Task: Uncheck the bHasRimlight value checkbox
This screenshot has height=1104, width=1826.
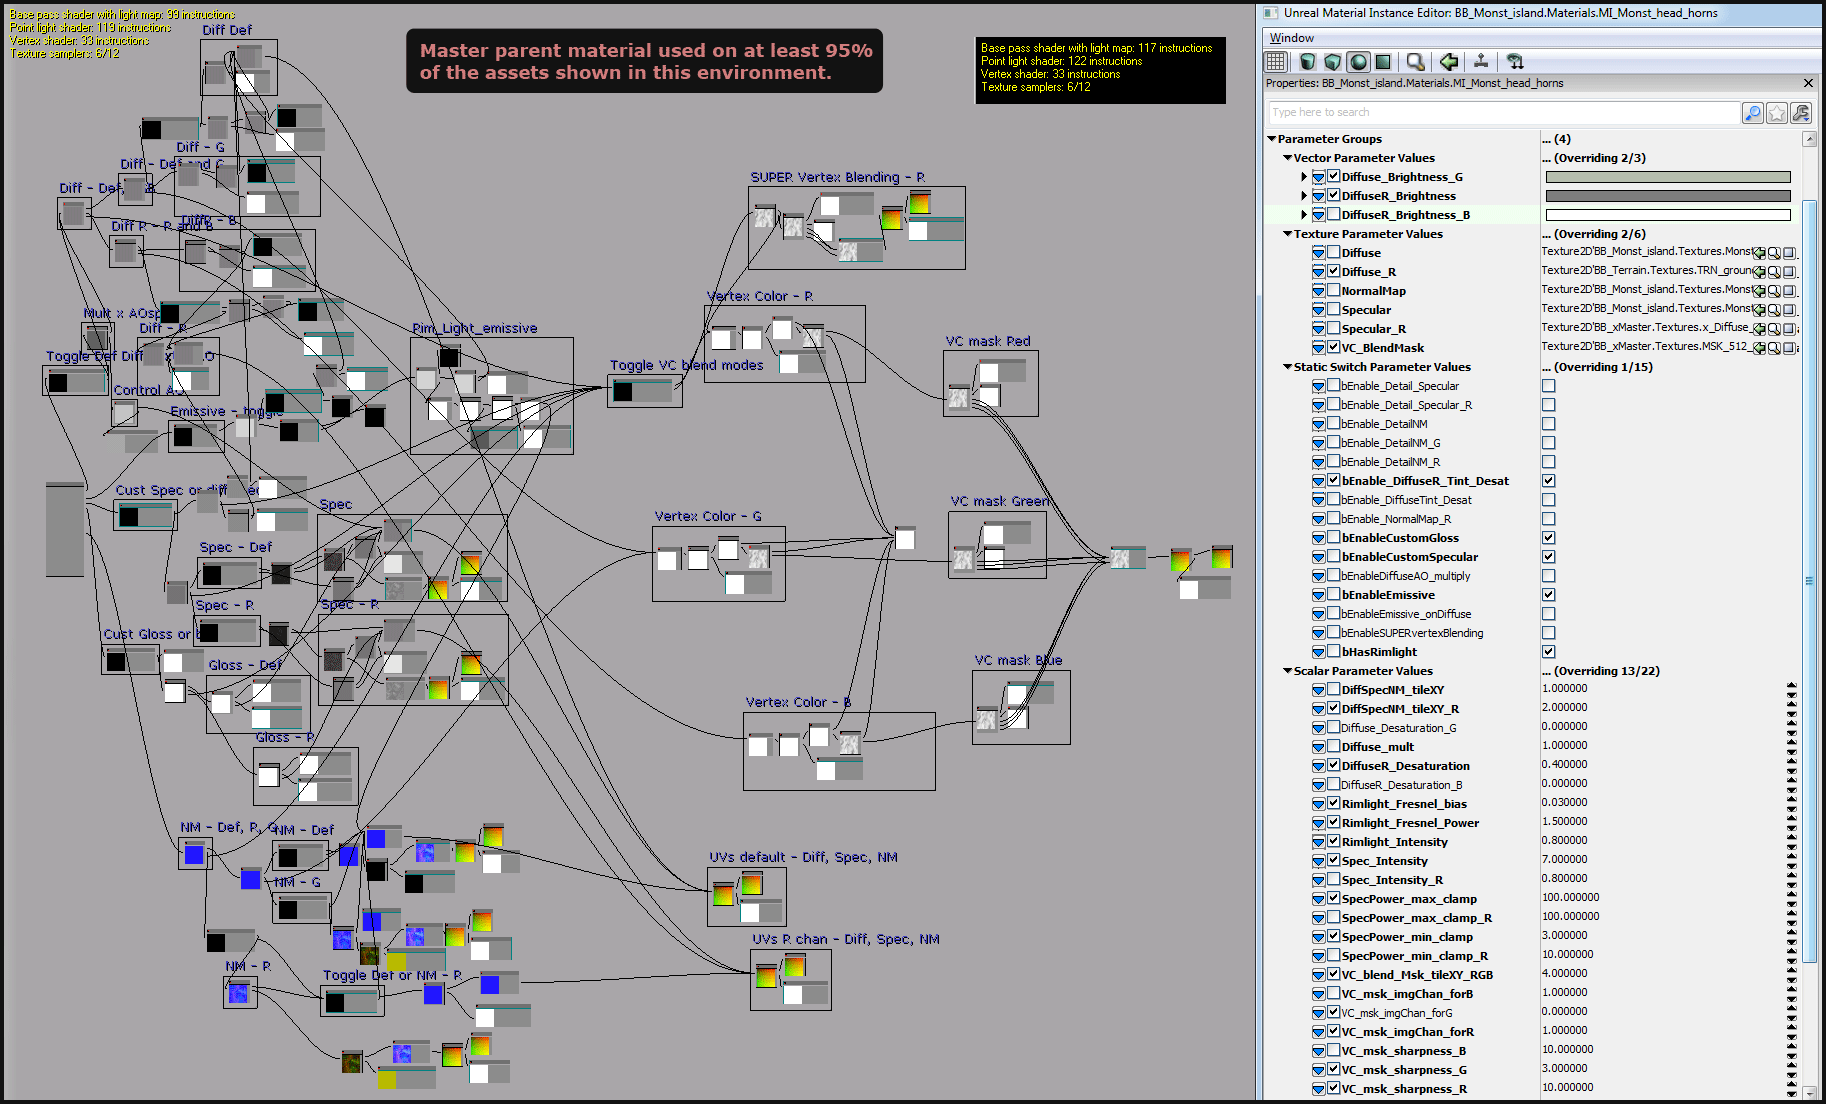Action: point(1548,652)
